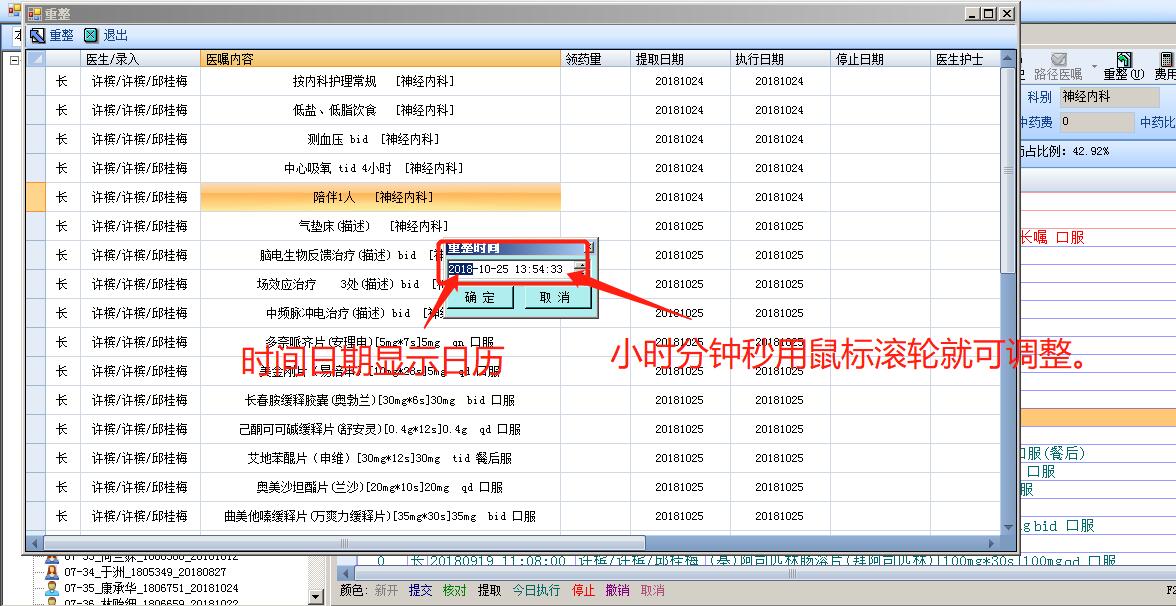Click the 执行日期 column header
The height and width of the screenshot is (606, 1176).
click(x=780, y=59)
